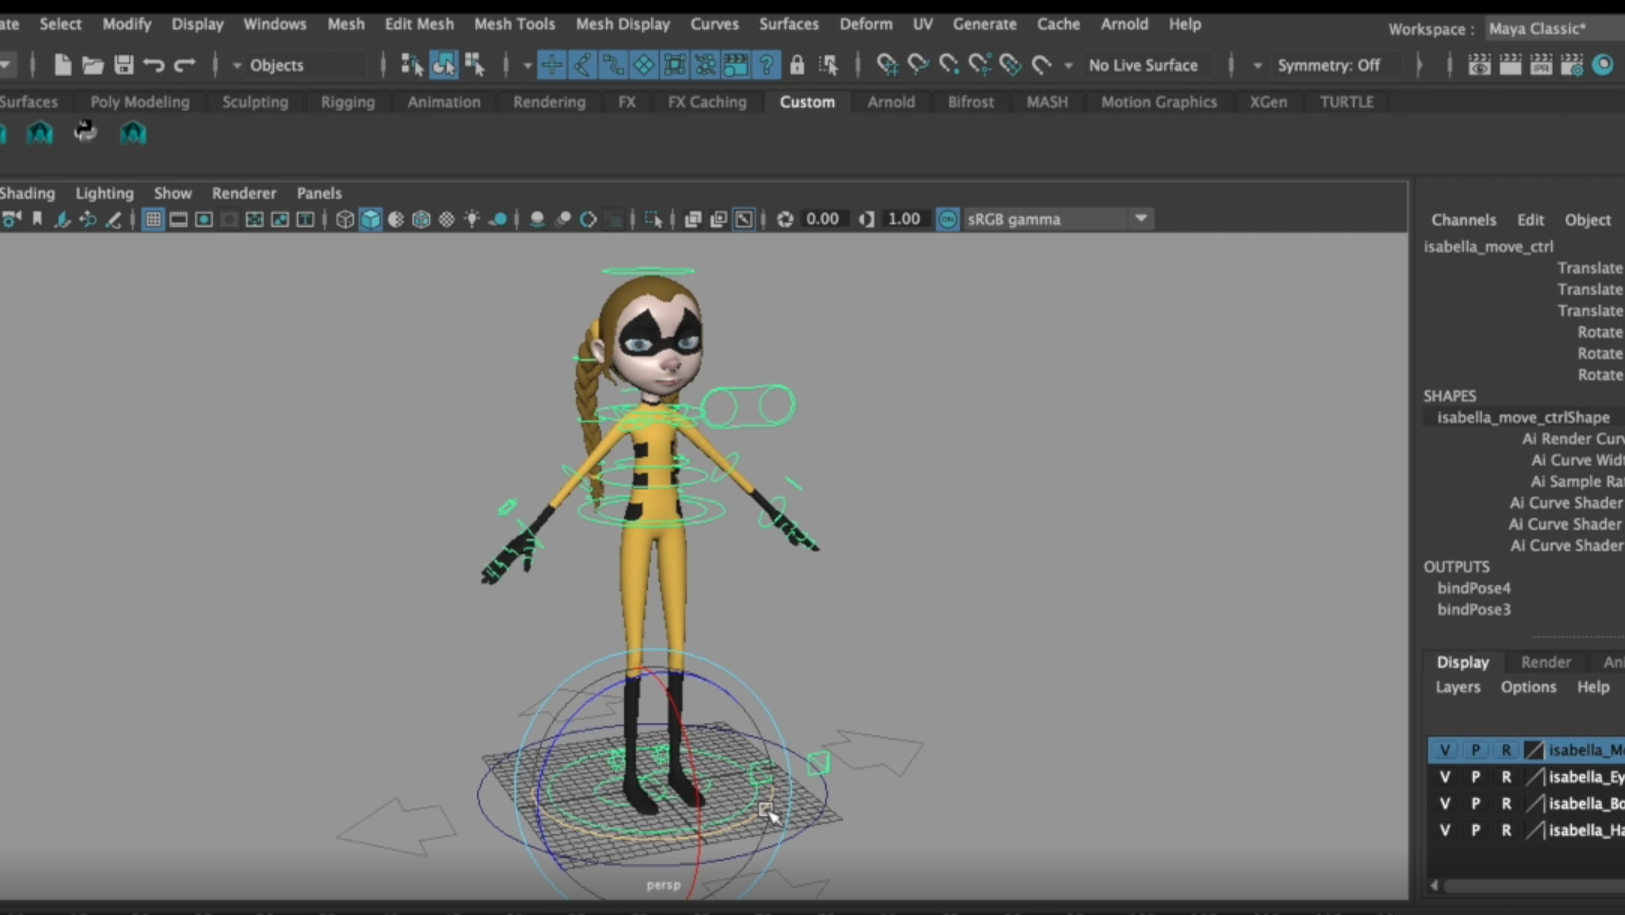Expand the selection mask options arrow before handles icon
This screenshot has height=915, width=1625.
[x=527, y=65]
